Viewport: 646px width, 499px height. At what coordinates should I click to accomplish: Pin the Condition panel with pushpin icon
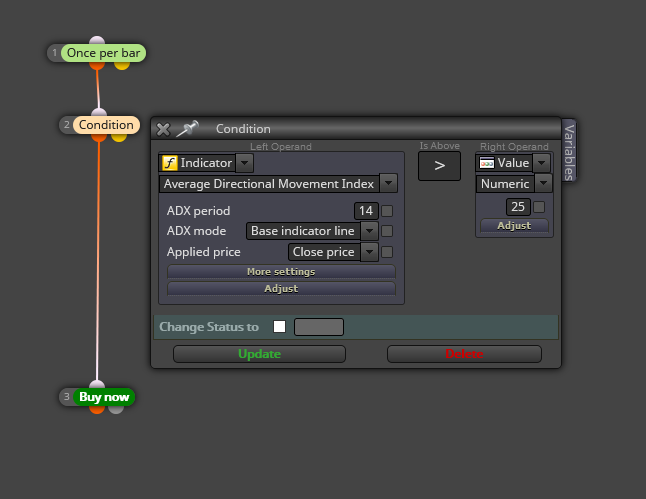point(187,128)
